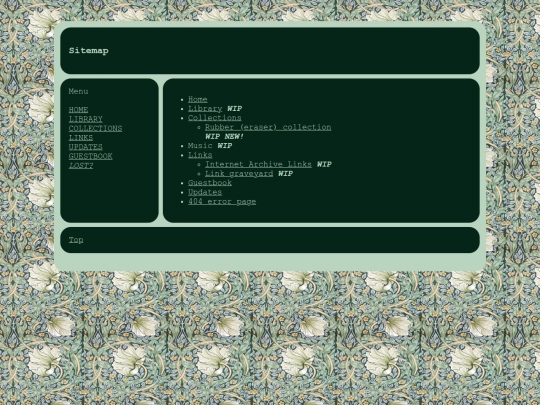Open Collections link in the sitemap list

pos(215,118)
